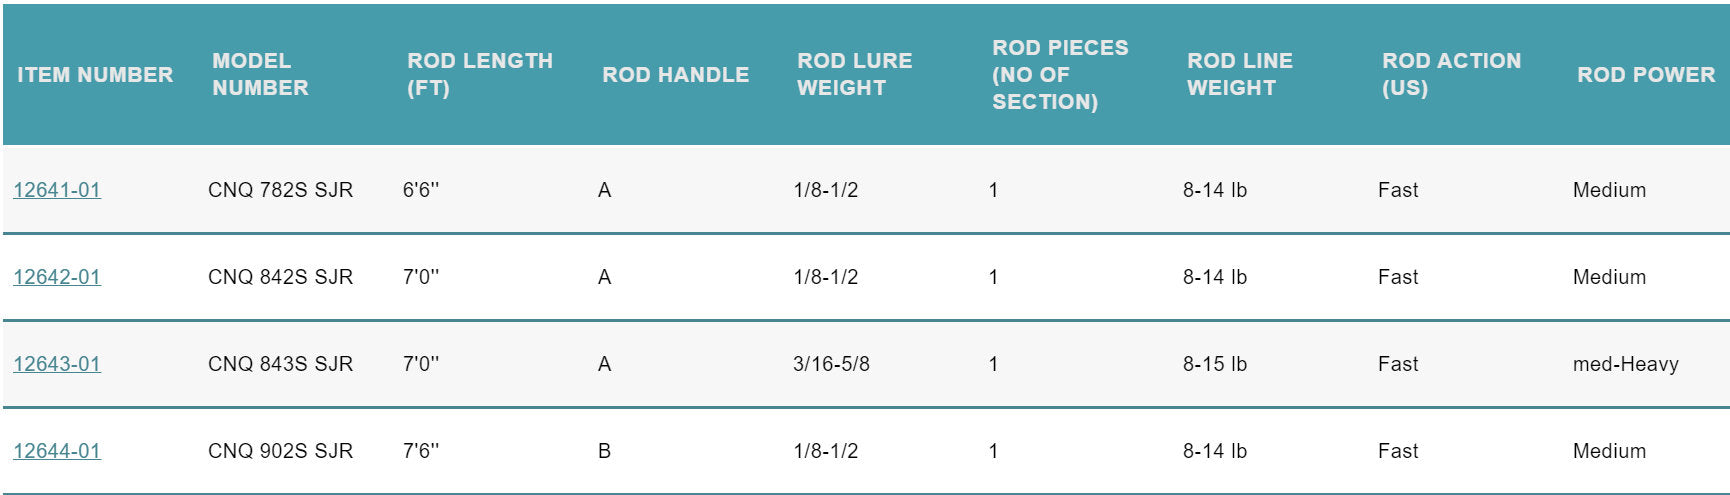
Task: Click the Item Number column header
Action: [x=95, y=75]
